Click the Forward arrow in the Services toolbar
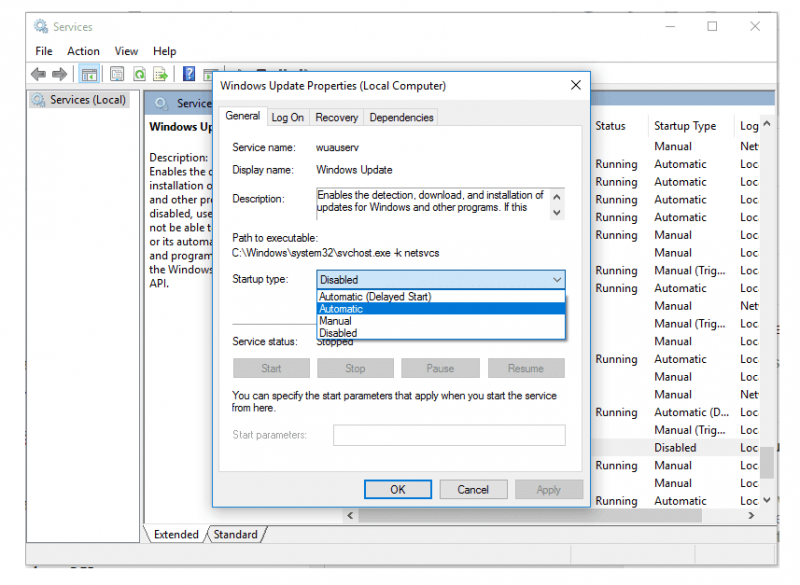The height and width of the screenshot is (585, 800). coord(60,74)
